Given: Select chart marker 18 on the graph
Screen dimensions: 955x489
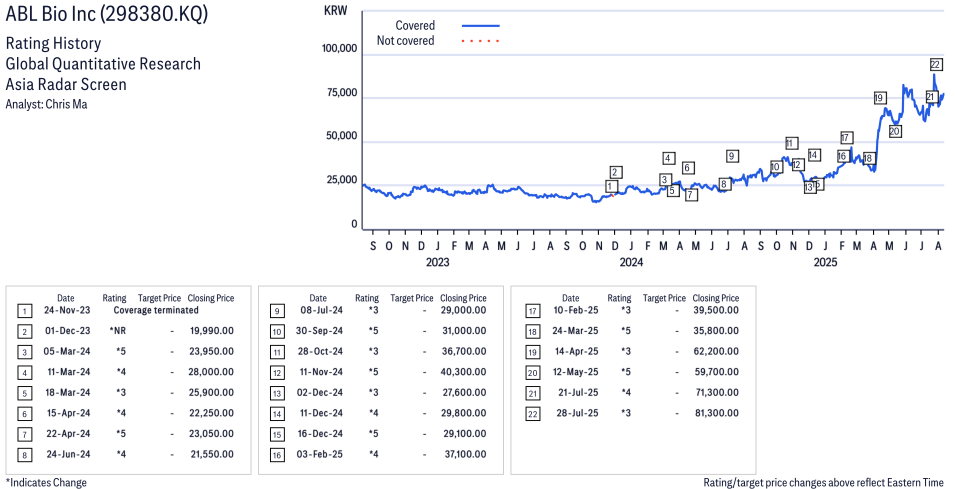Looking at the screenshot, I should (869, 158).
